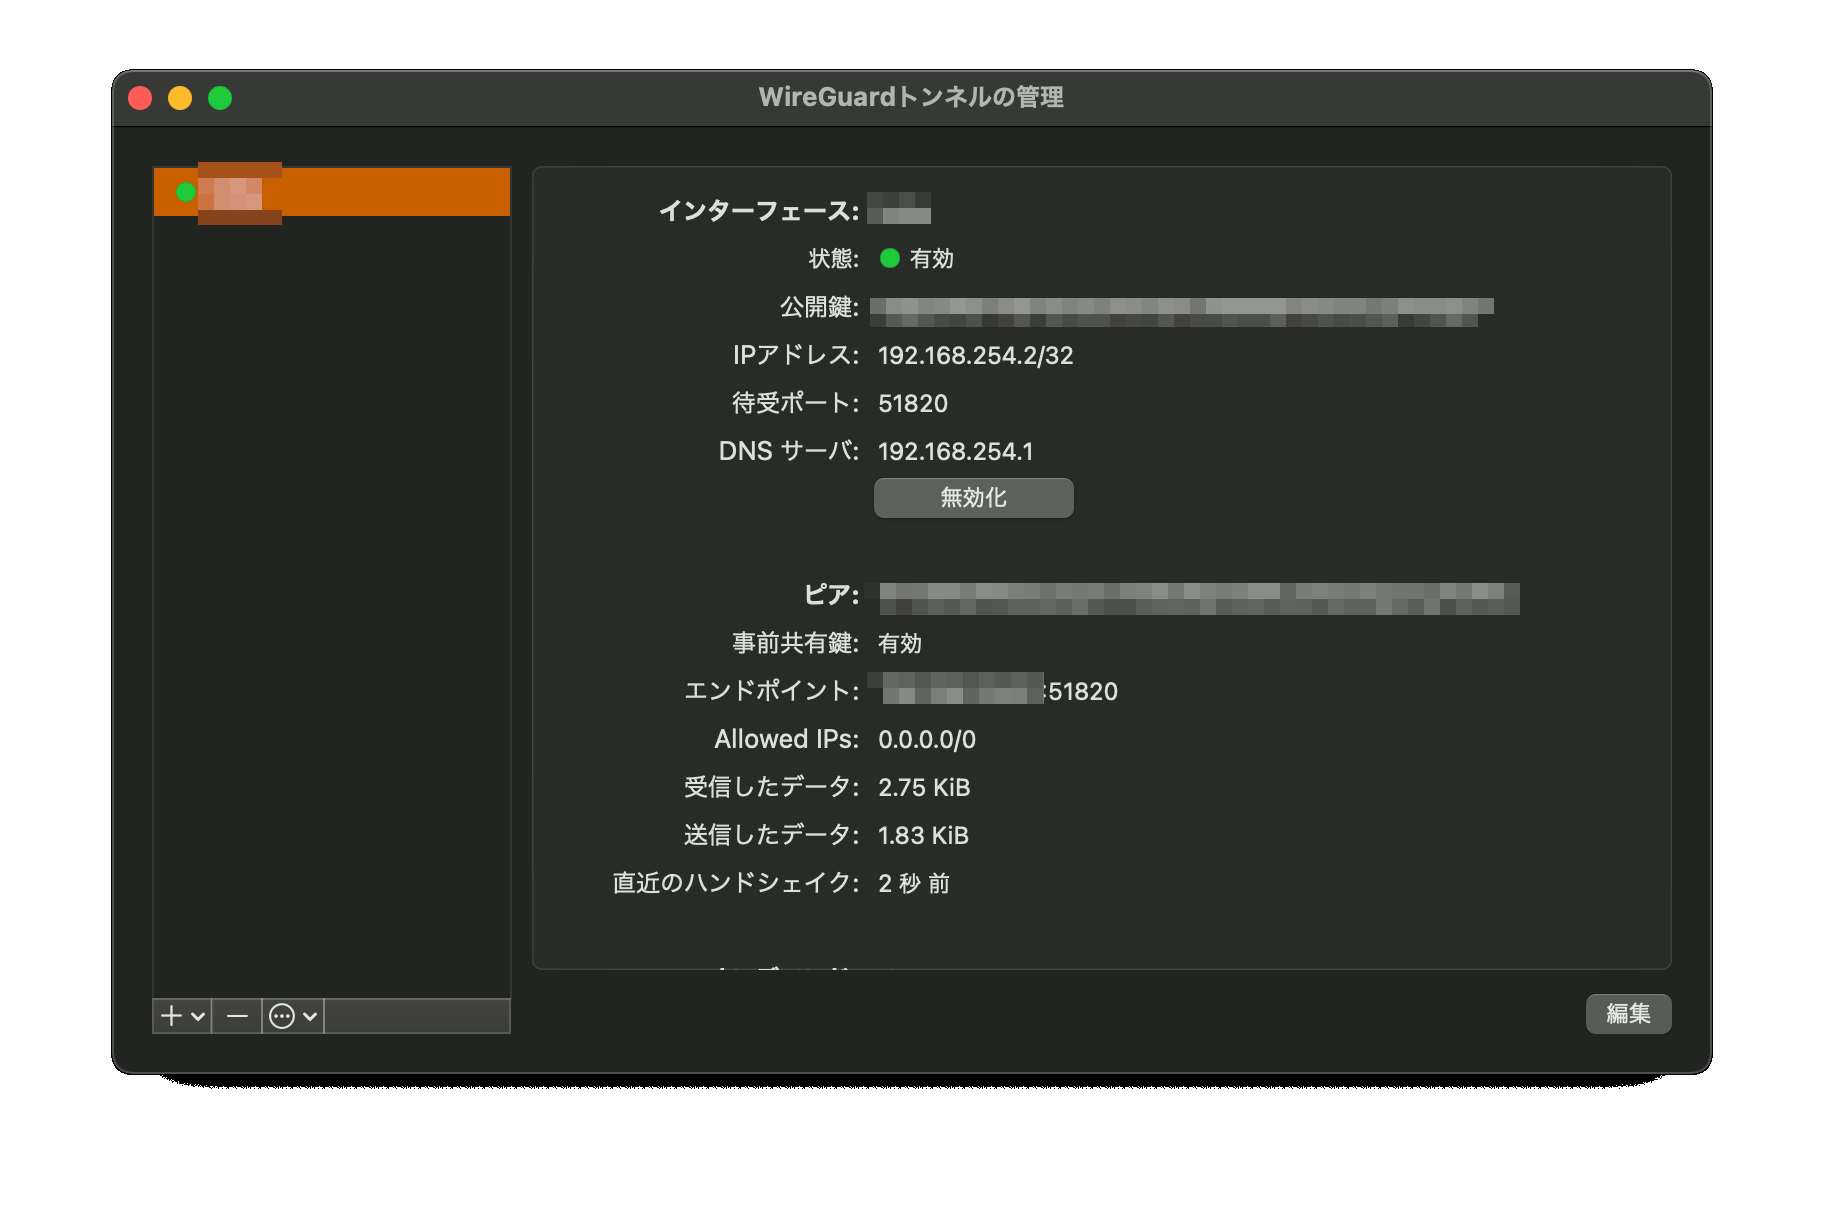Click the latest handshake value 2 秒 前
Viewport: 1824px width, 1228px height.
(914, 884)
